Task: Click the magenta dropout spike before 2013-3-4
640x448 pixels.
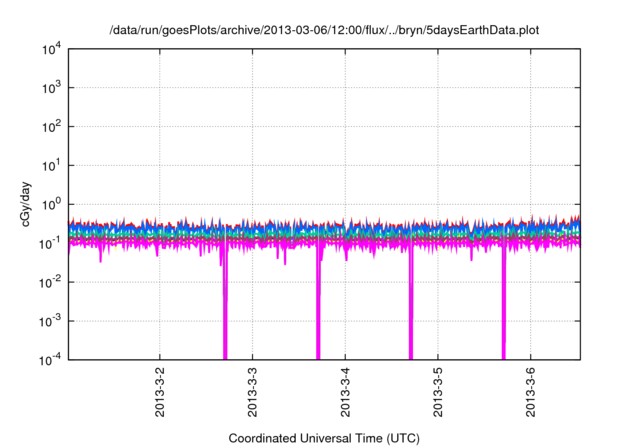Action: point(318,302)
